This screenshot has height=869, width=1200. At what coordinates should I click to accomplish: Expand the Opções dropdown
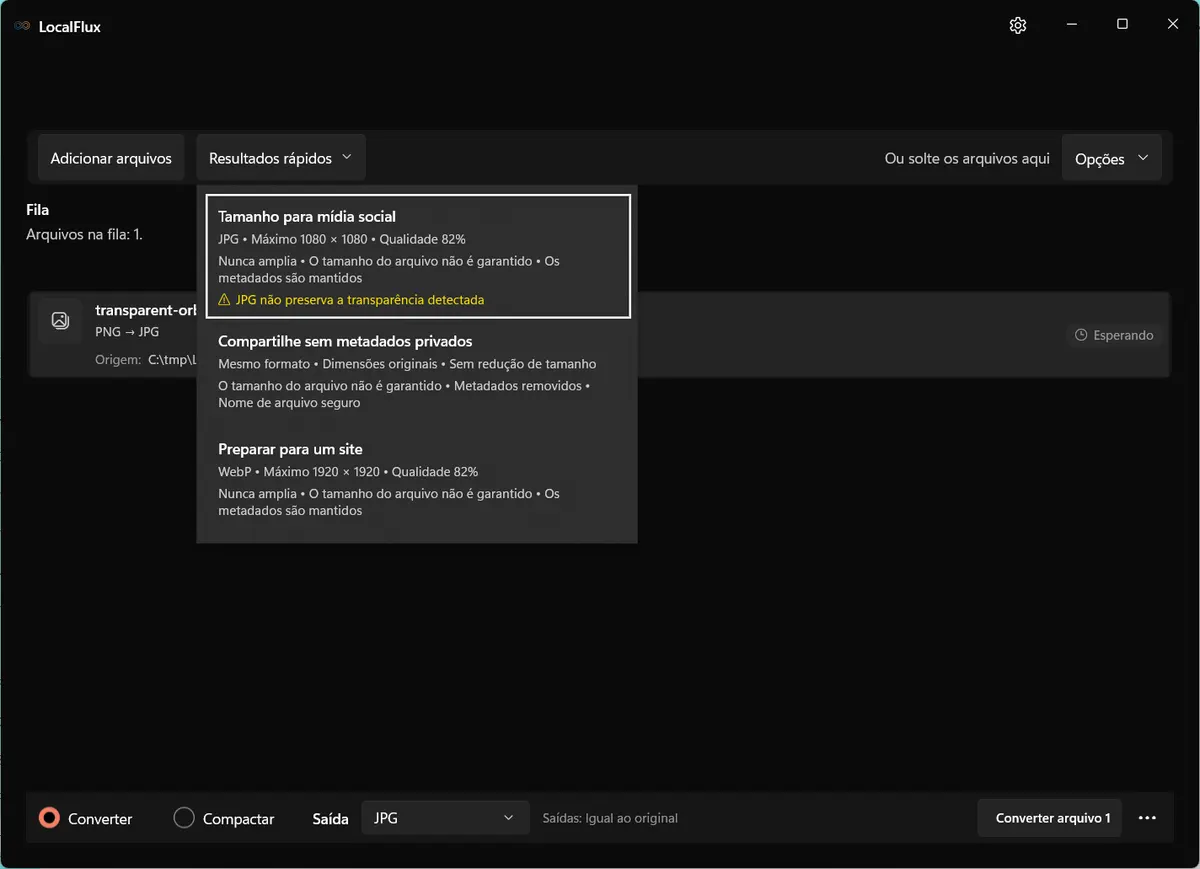click(x=1111, y=158)
